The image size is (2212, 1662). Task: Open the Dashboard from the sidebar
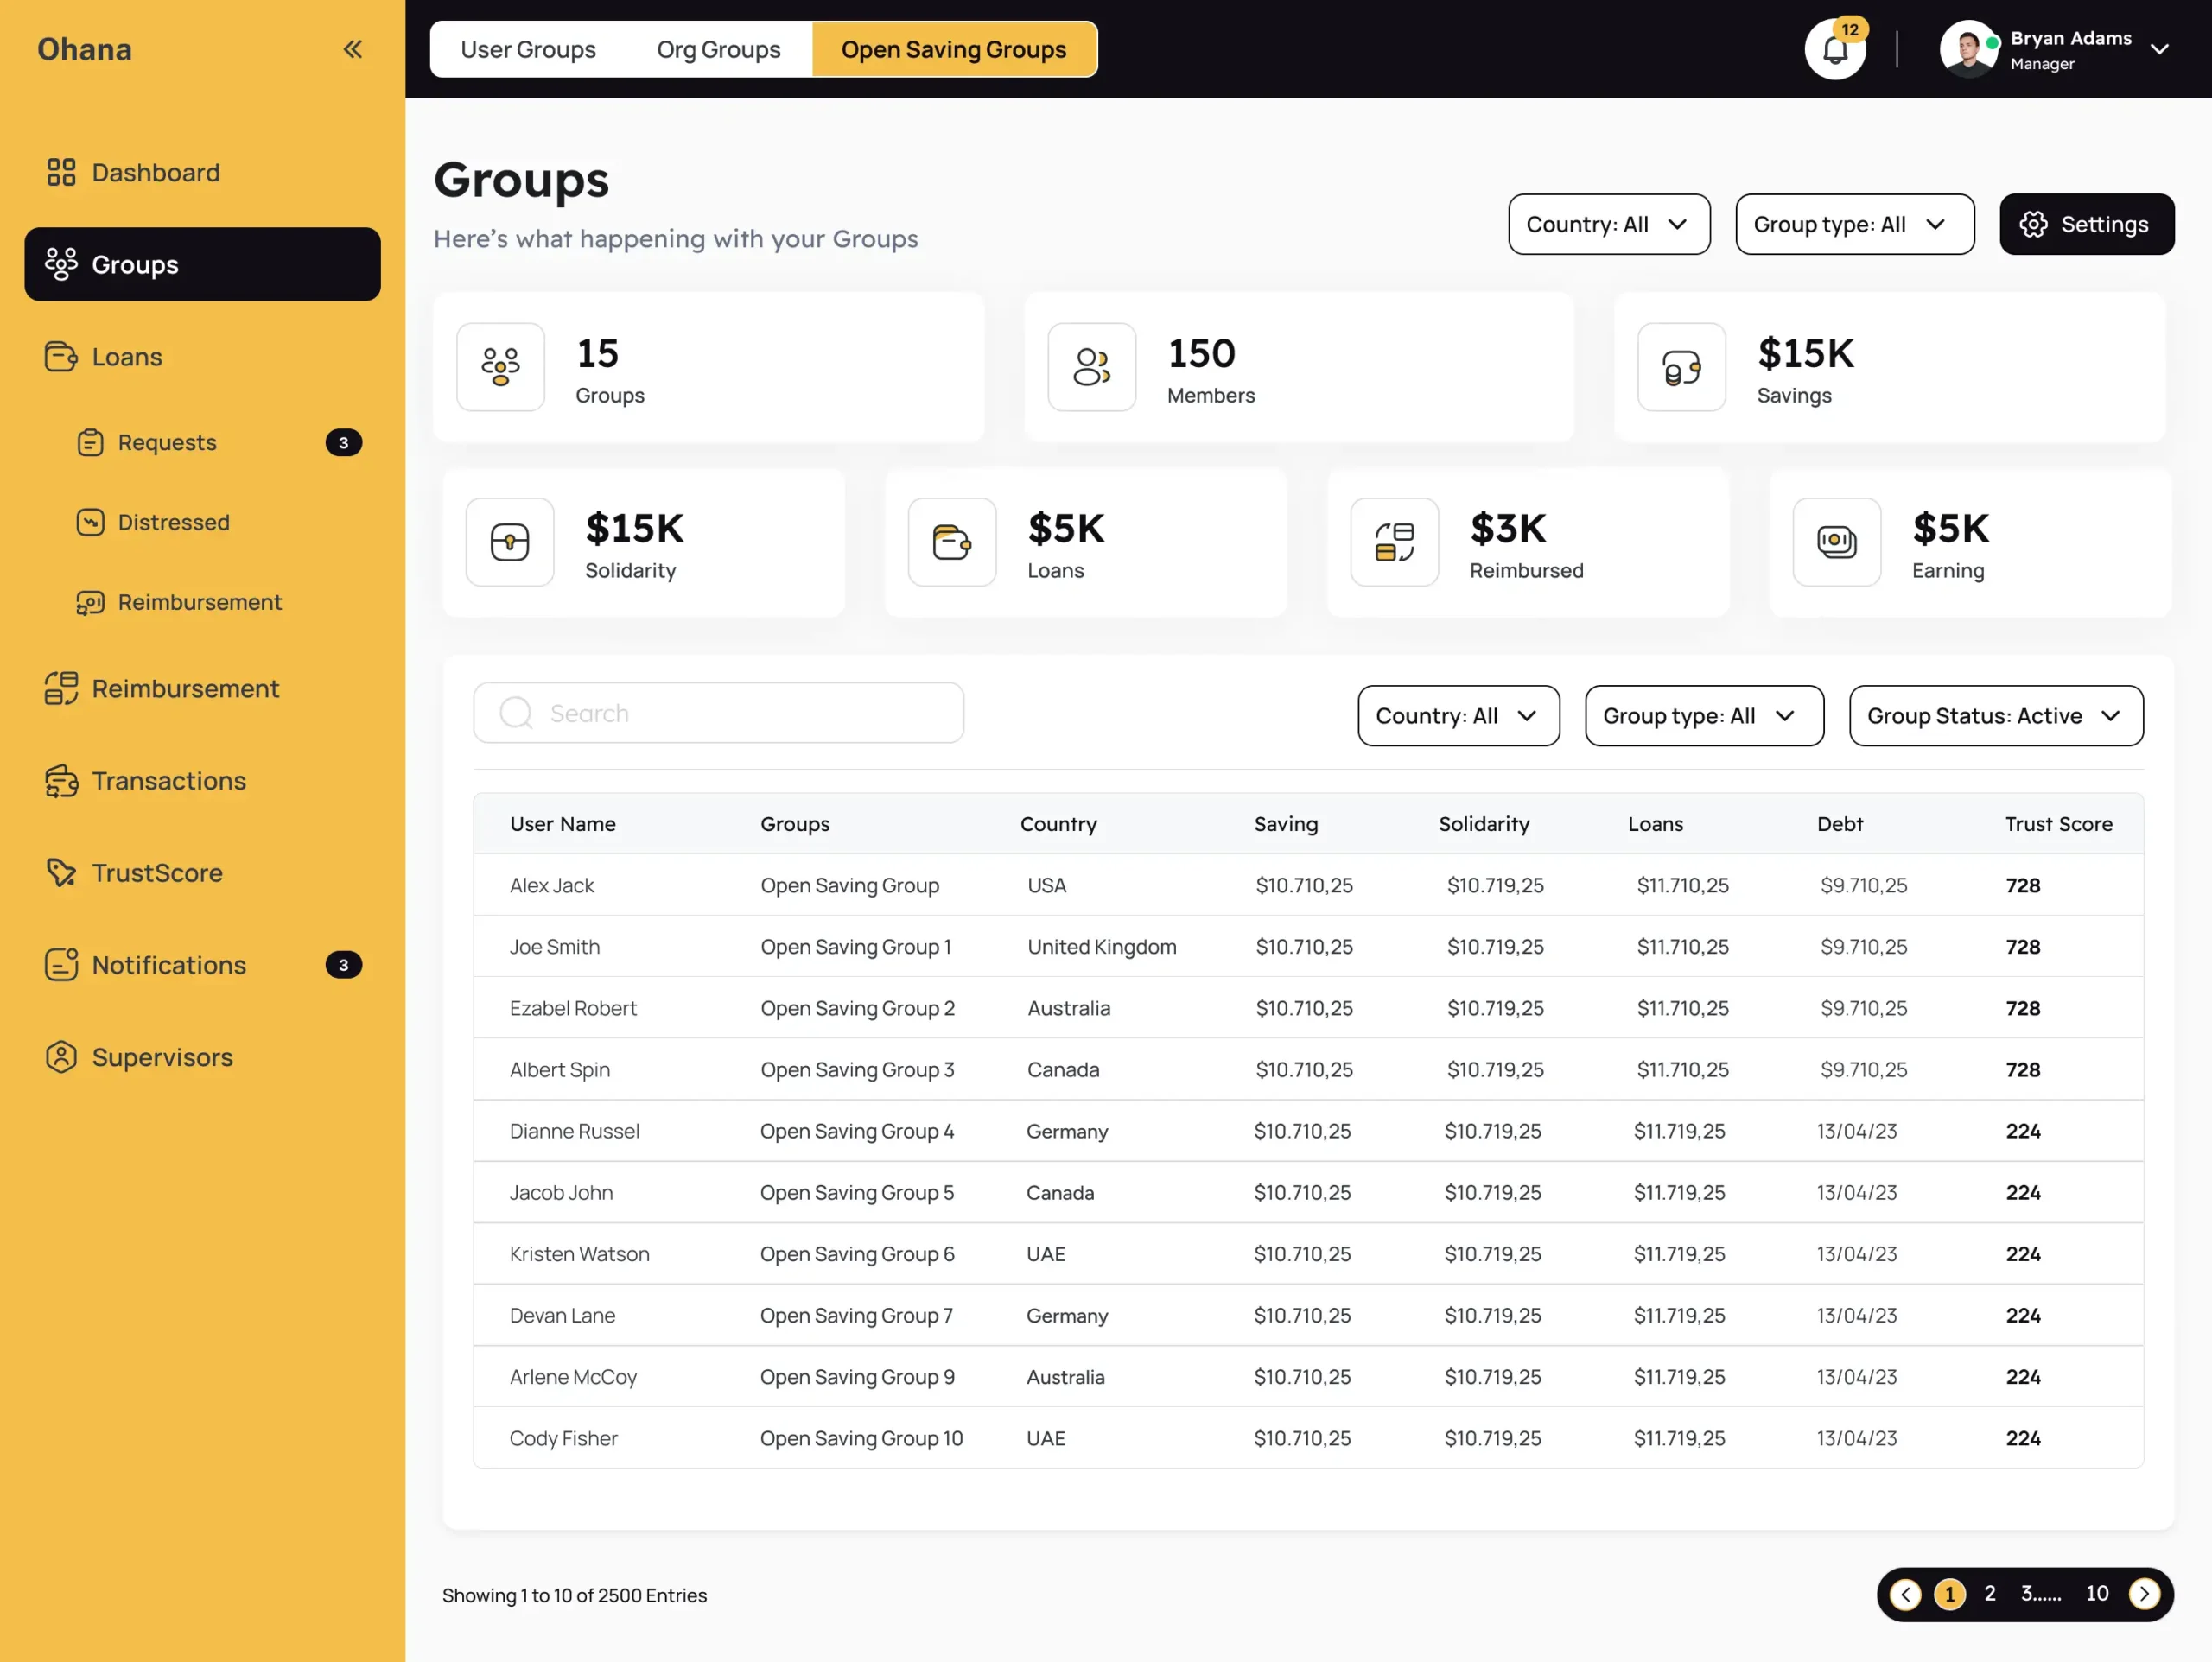(155, 172)
